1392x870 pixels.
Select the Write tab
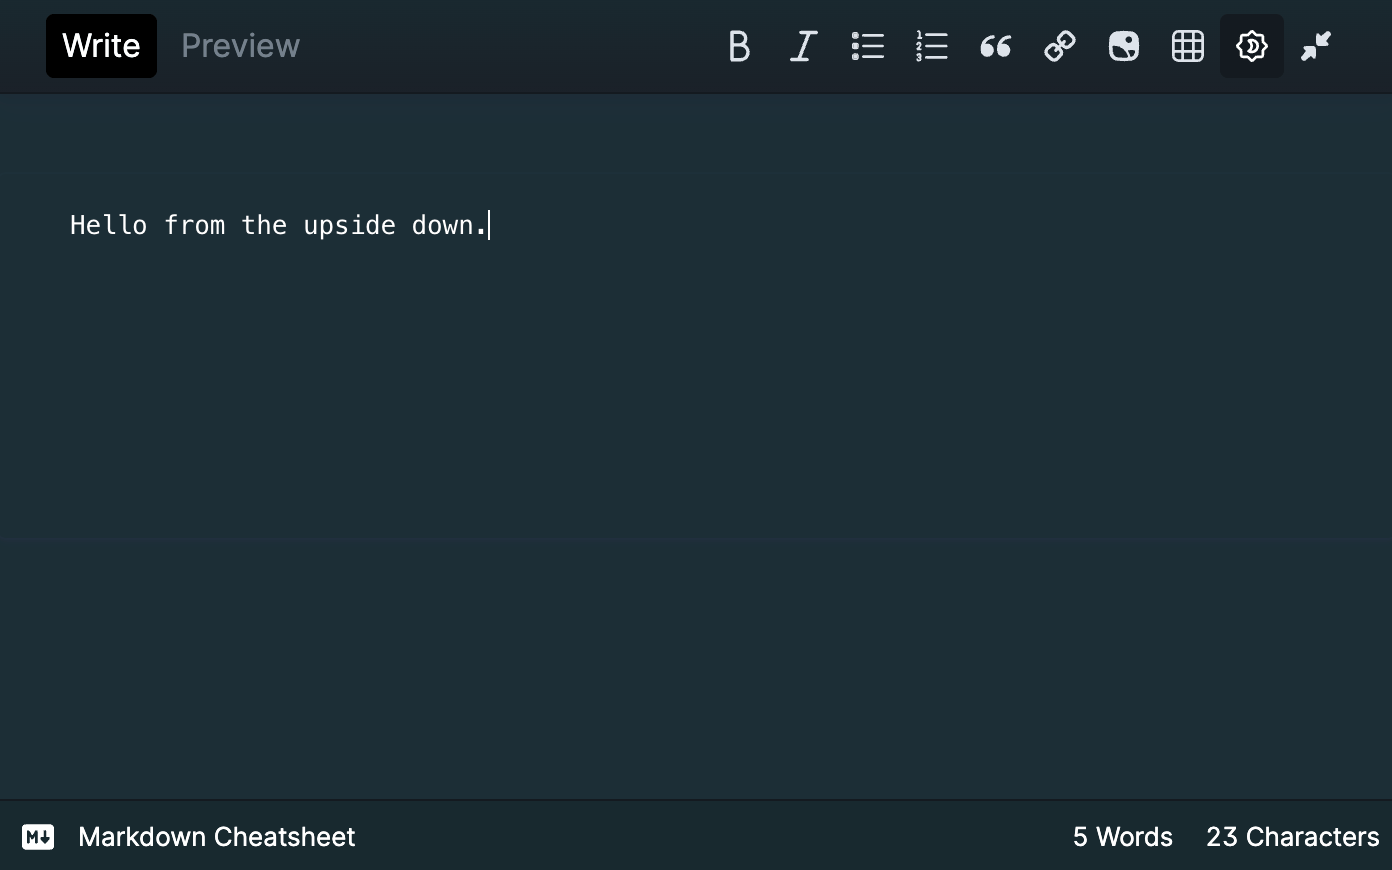point(101,45)
